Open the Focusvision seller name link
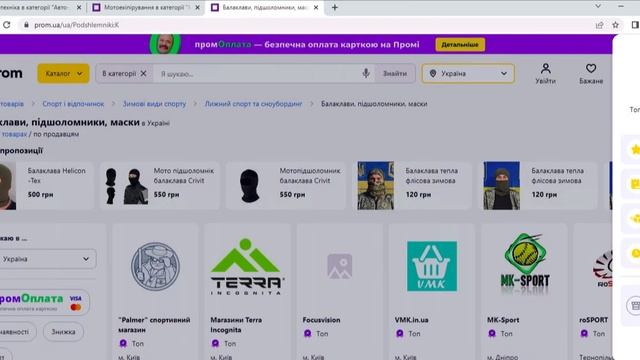Viewport: 640px width, 360px height. tap(321, 320)
